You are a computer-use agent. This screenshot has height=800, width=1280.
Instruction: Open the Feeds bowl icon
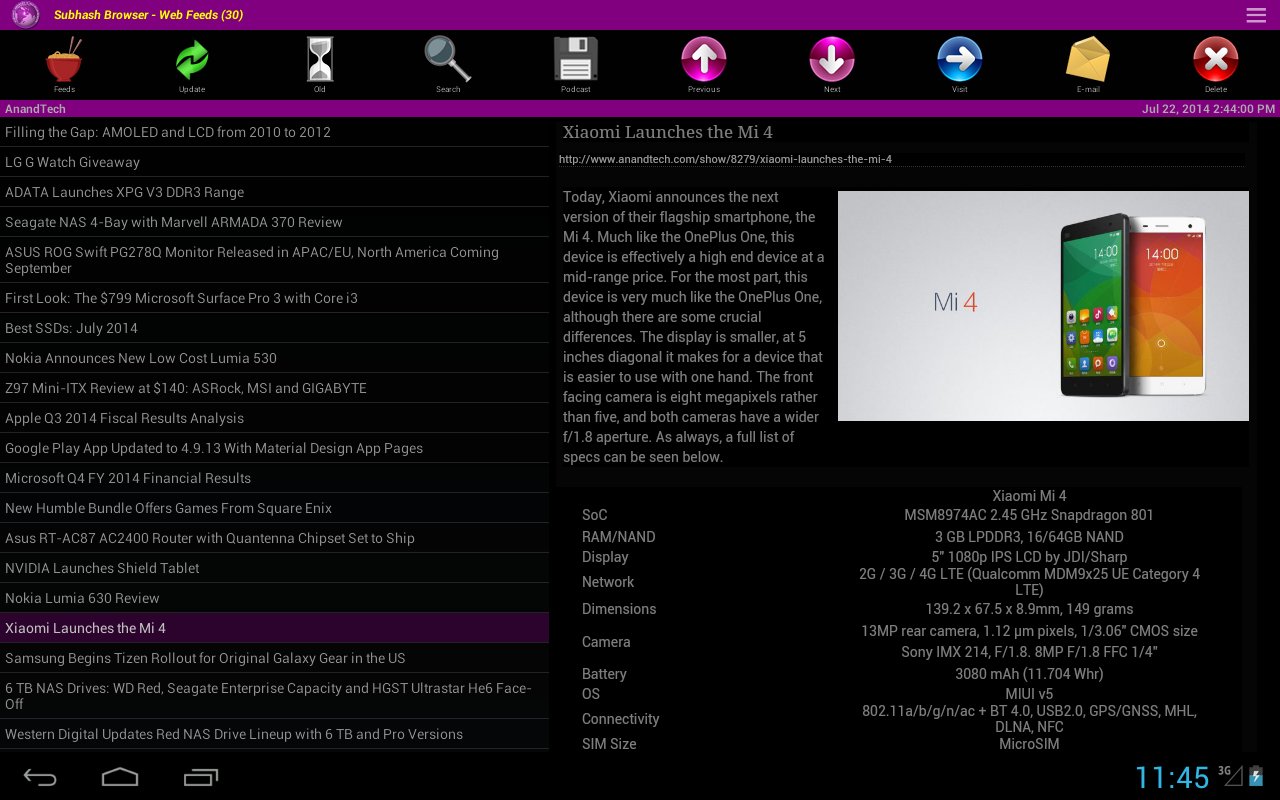64,60
